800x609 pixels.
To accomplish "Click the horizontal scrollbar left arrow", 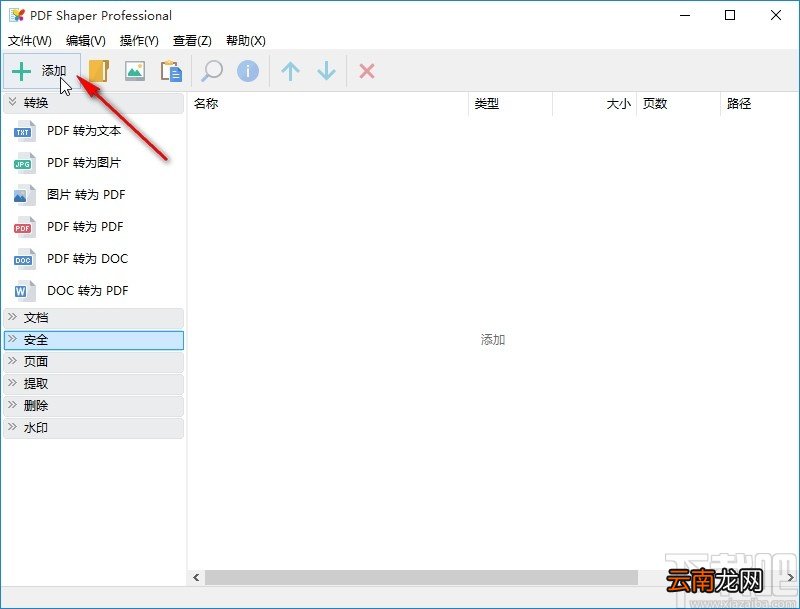I will click(196, 577).
